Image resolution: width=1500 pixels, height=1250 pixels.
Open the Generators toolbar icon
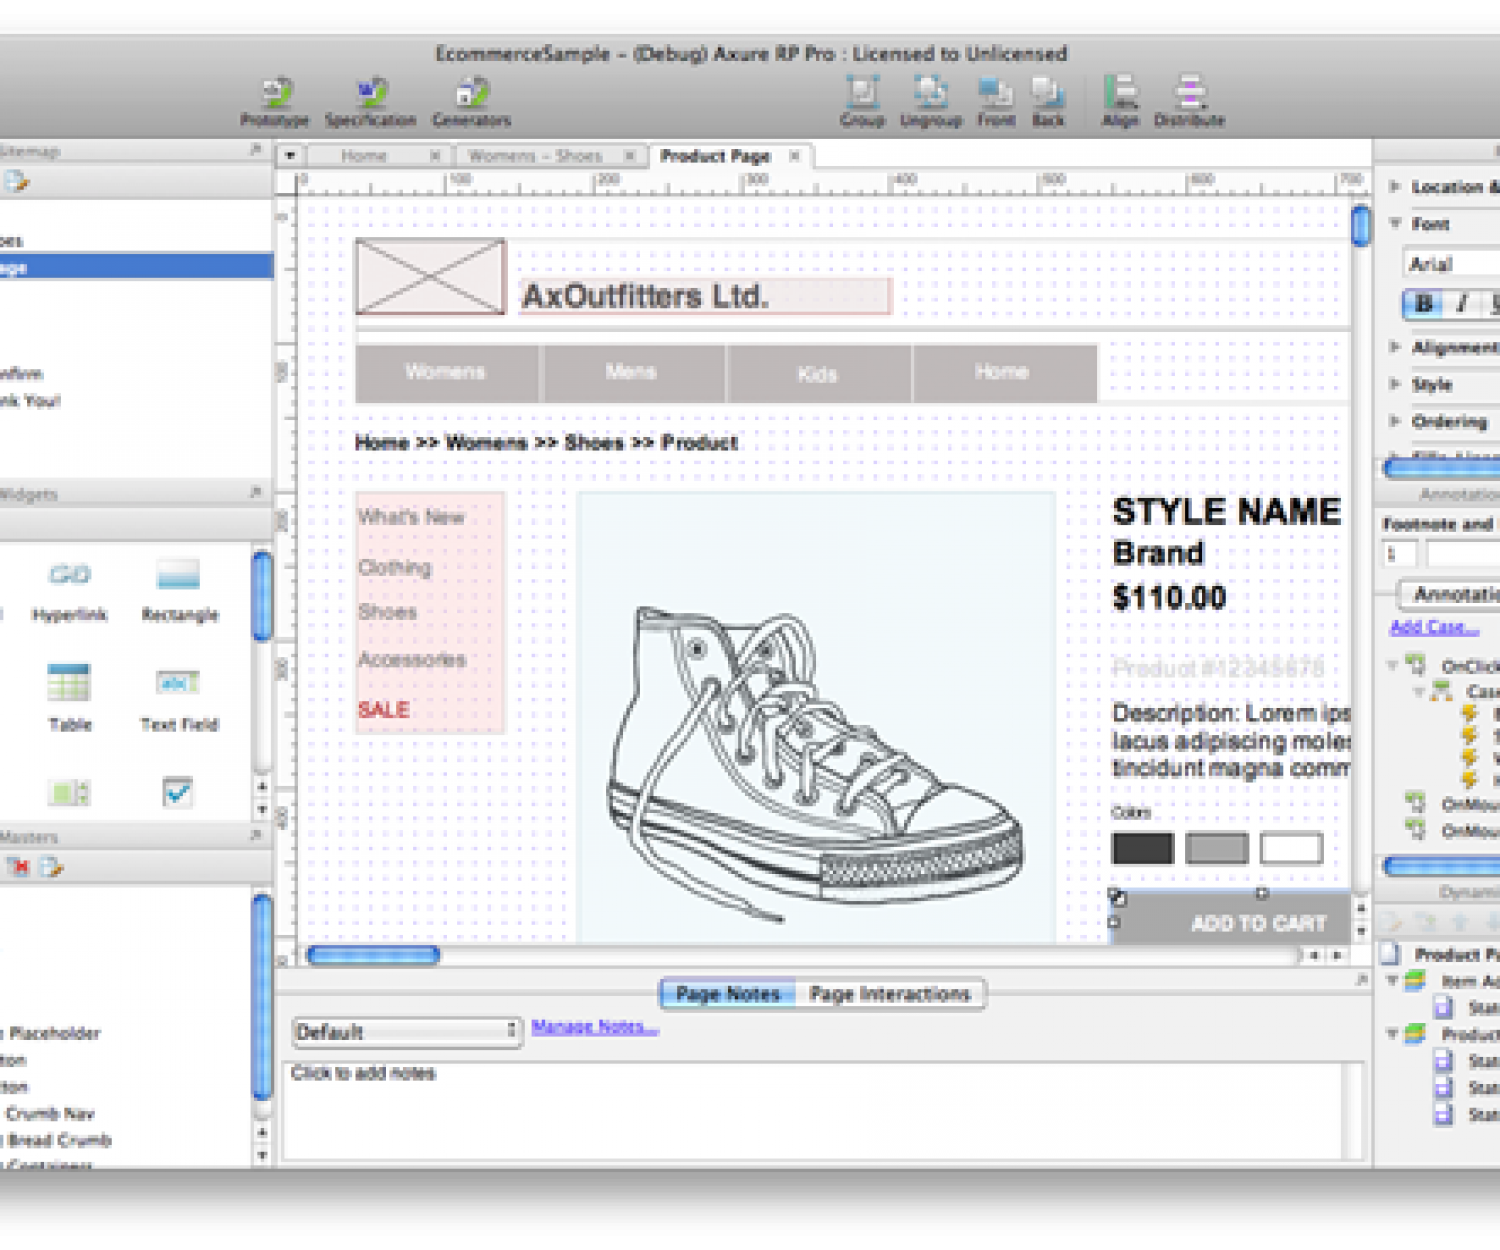[x=471, y=94]
